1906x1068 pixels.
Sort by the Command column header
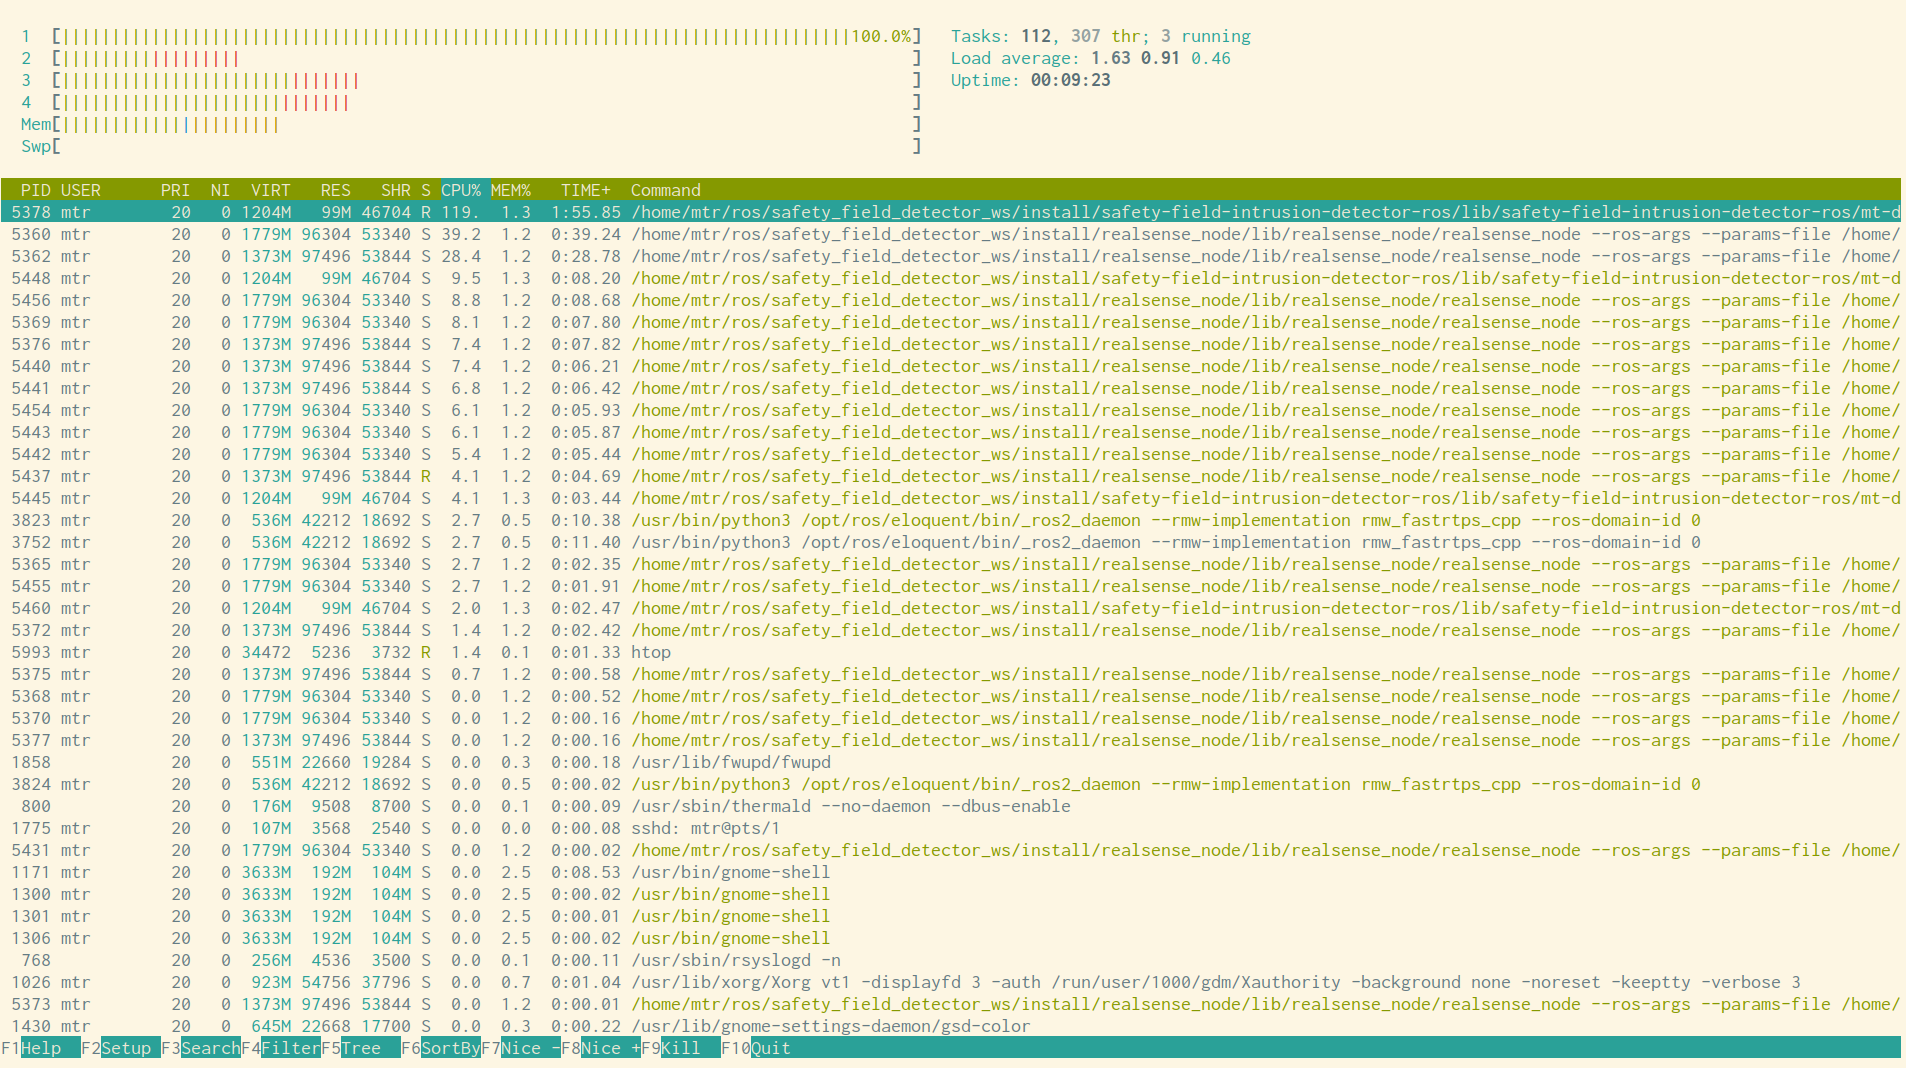pos(664,190)
